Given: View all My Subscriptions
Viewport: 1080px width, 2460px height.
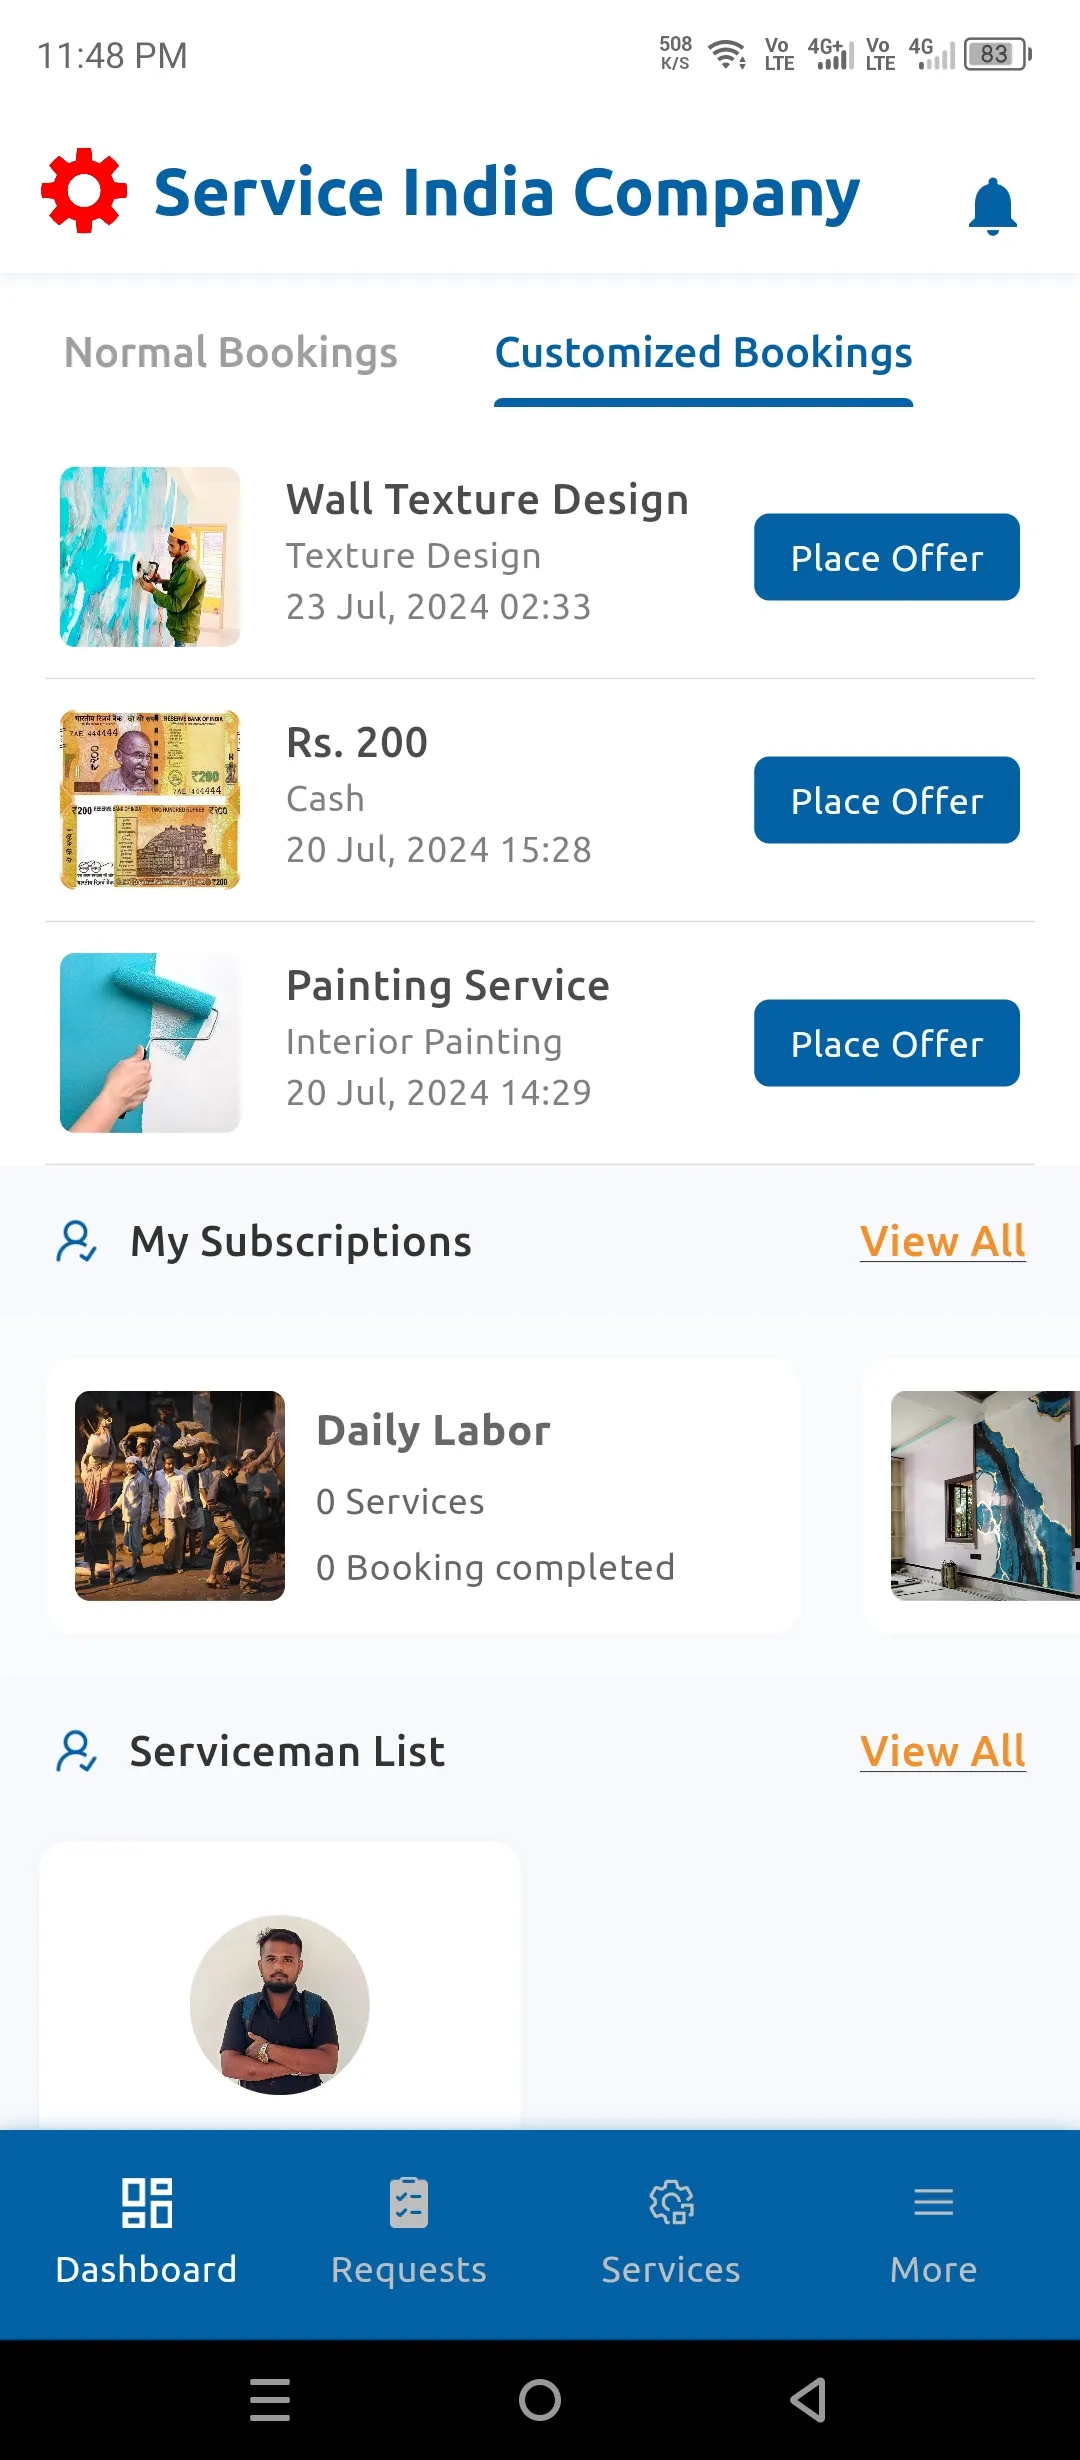Looking at the screenshot, I should (x=942, y=1241).
